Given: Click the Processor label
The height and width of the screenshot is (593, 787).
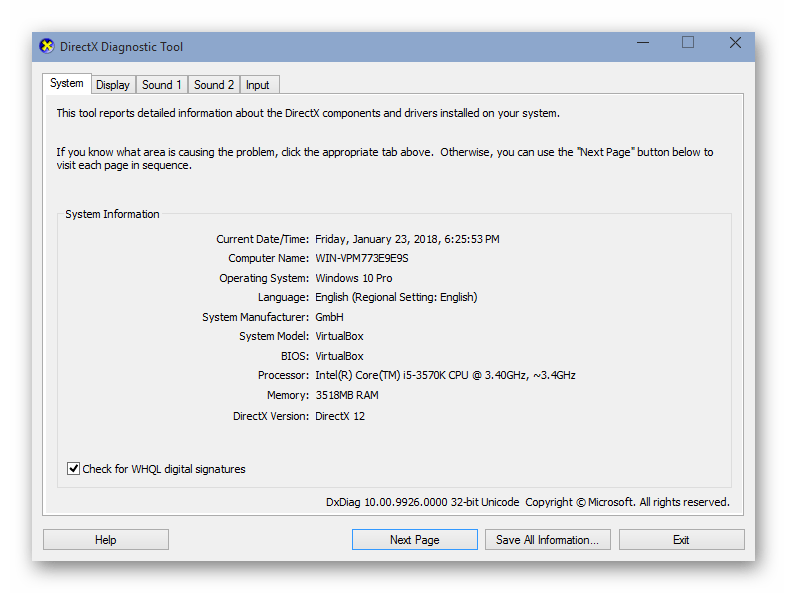Looking at the screenshot, I should pos(284,376).
